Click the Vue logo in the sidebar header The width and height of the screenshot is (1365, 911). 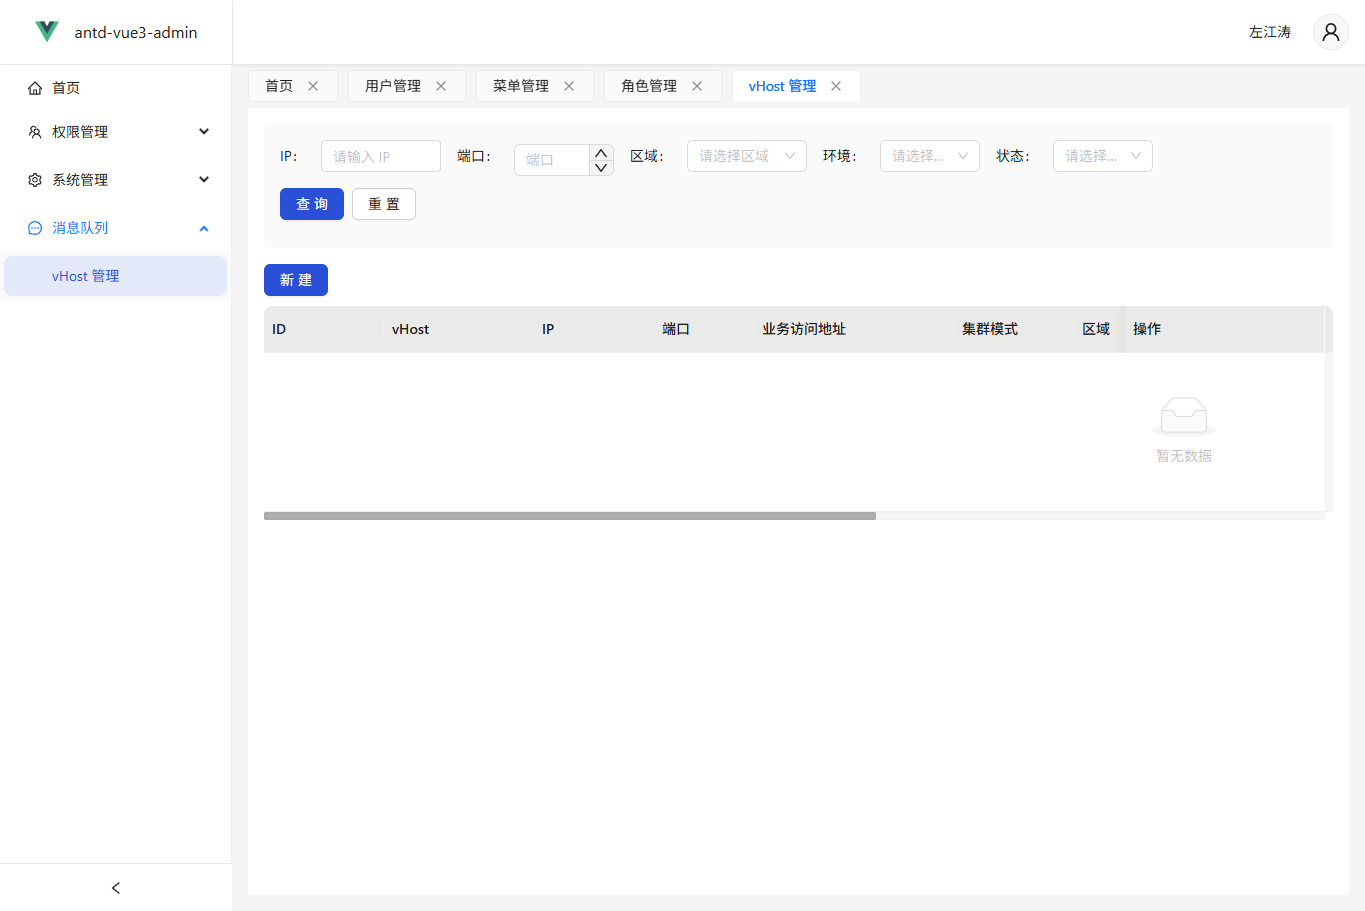(46, 31)
